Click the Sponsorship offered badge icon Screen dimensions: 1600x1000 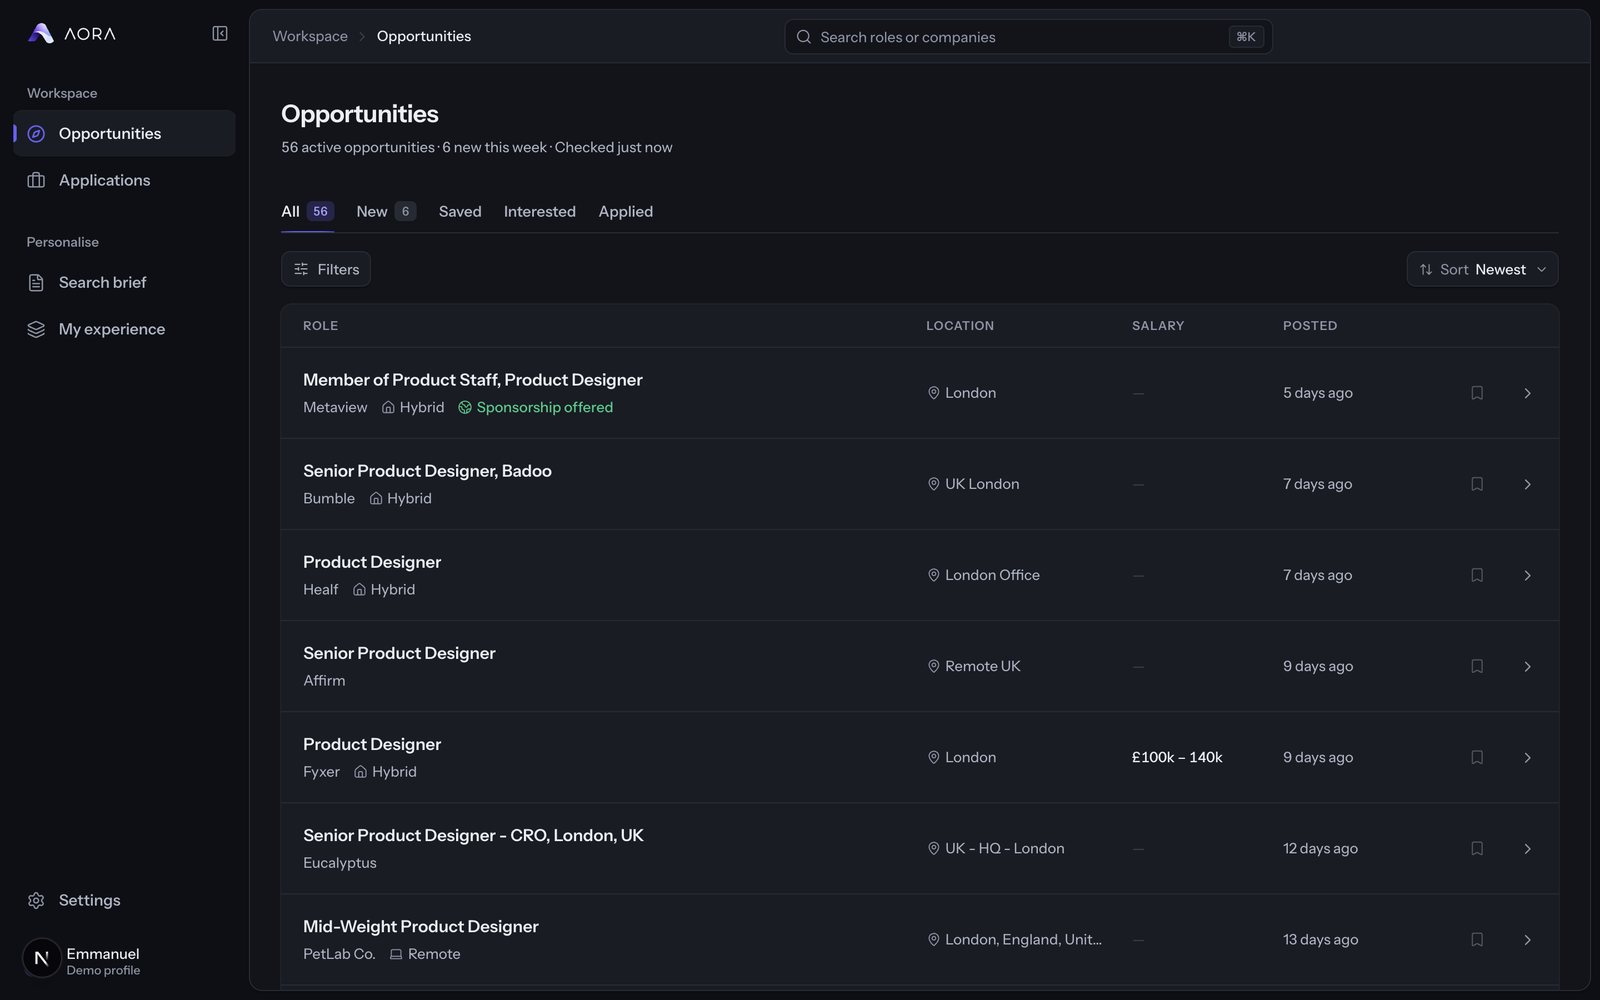(x=465, y=407)
